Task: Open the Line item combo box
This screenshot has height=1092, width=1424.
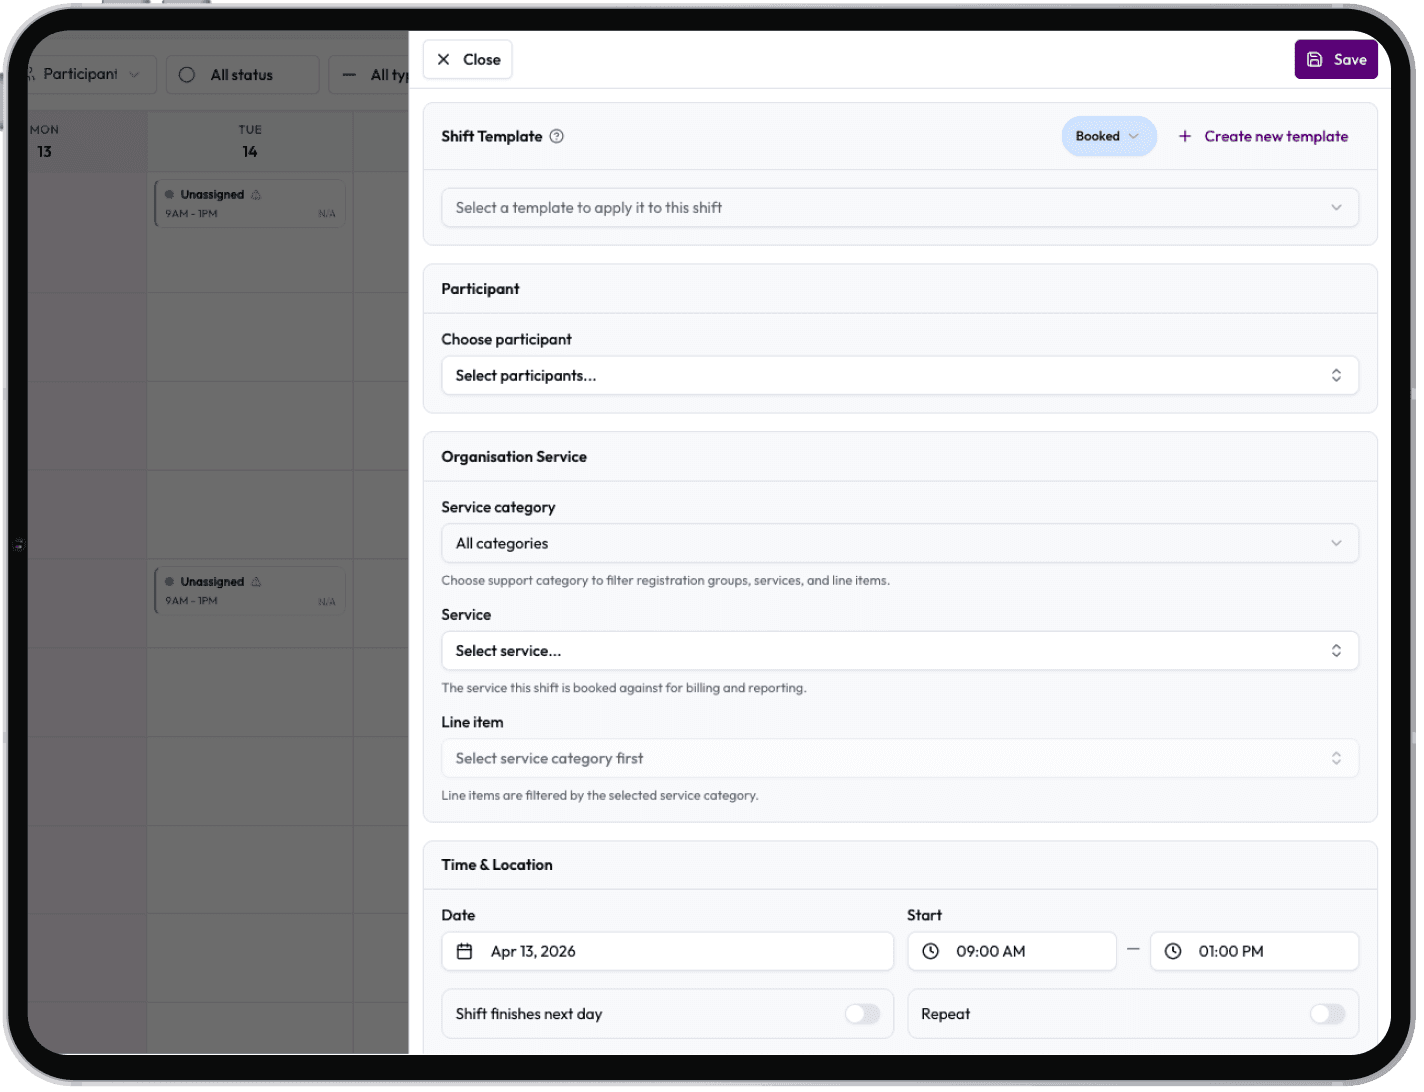Action: pos(900,759)
